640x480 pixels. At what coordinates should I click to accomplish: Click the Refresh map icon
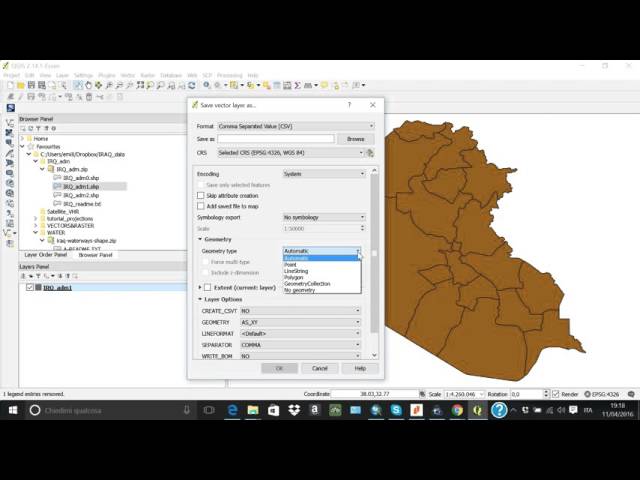click(x=191, y=85)
